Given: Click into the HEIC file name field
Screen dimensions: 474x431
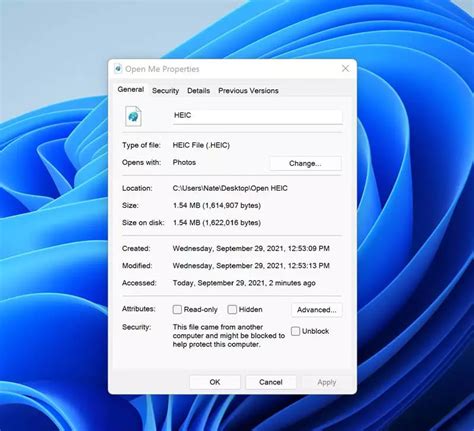Looking at the screenshot, I should click(257, 116).
